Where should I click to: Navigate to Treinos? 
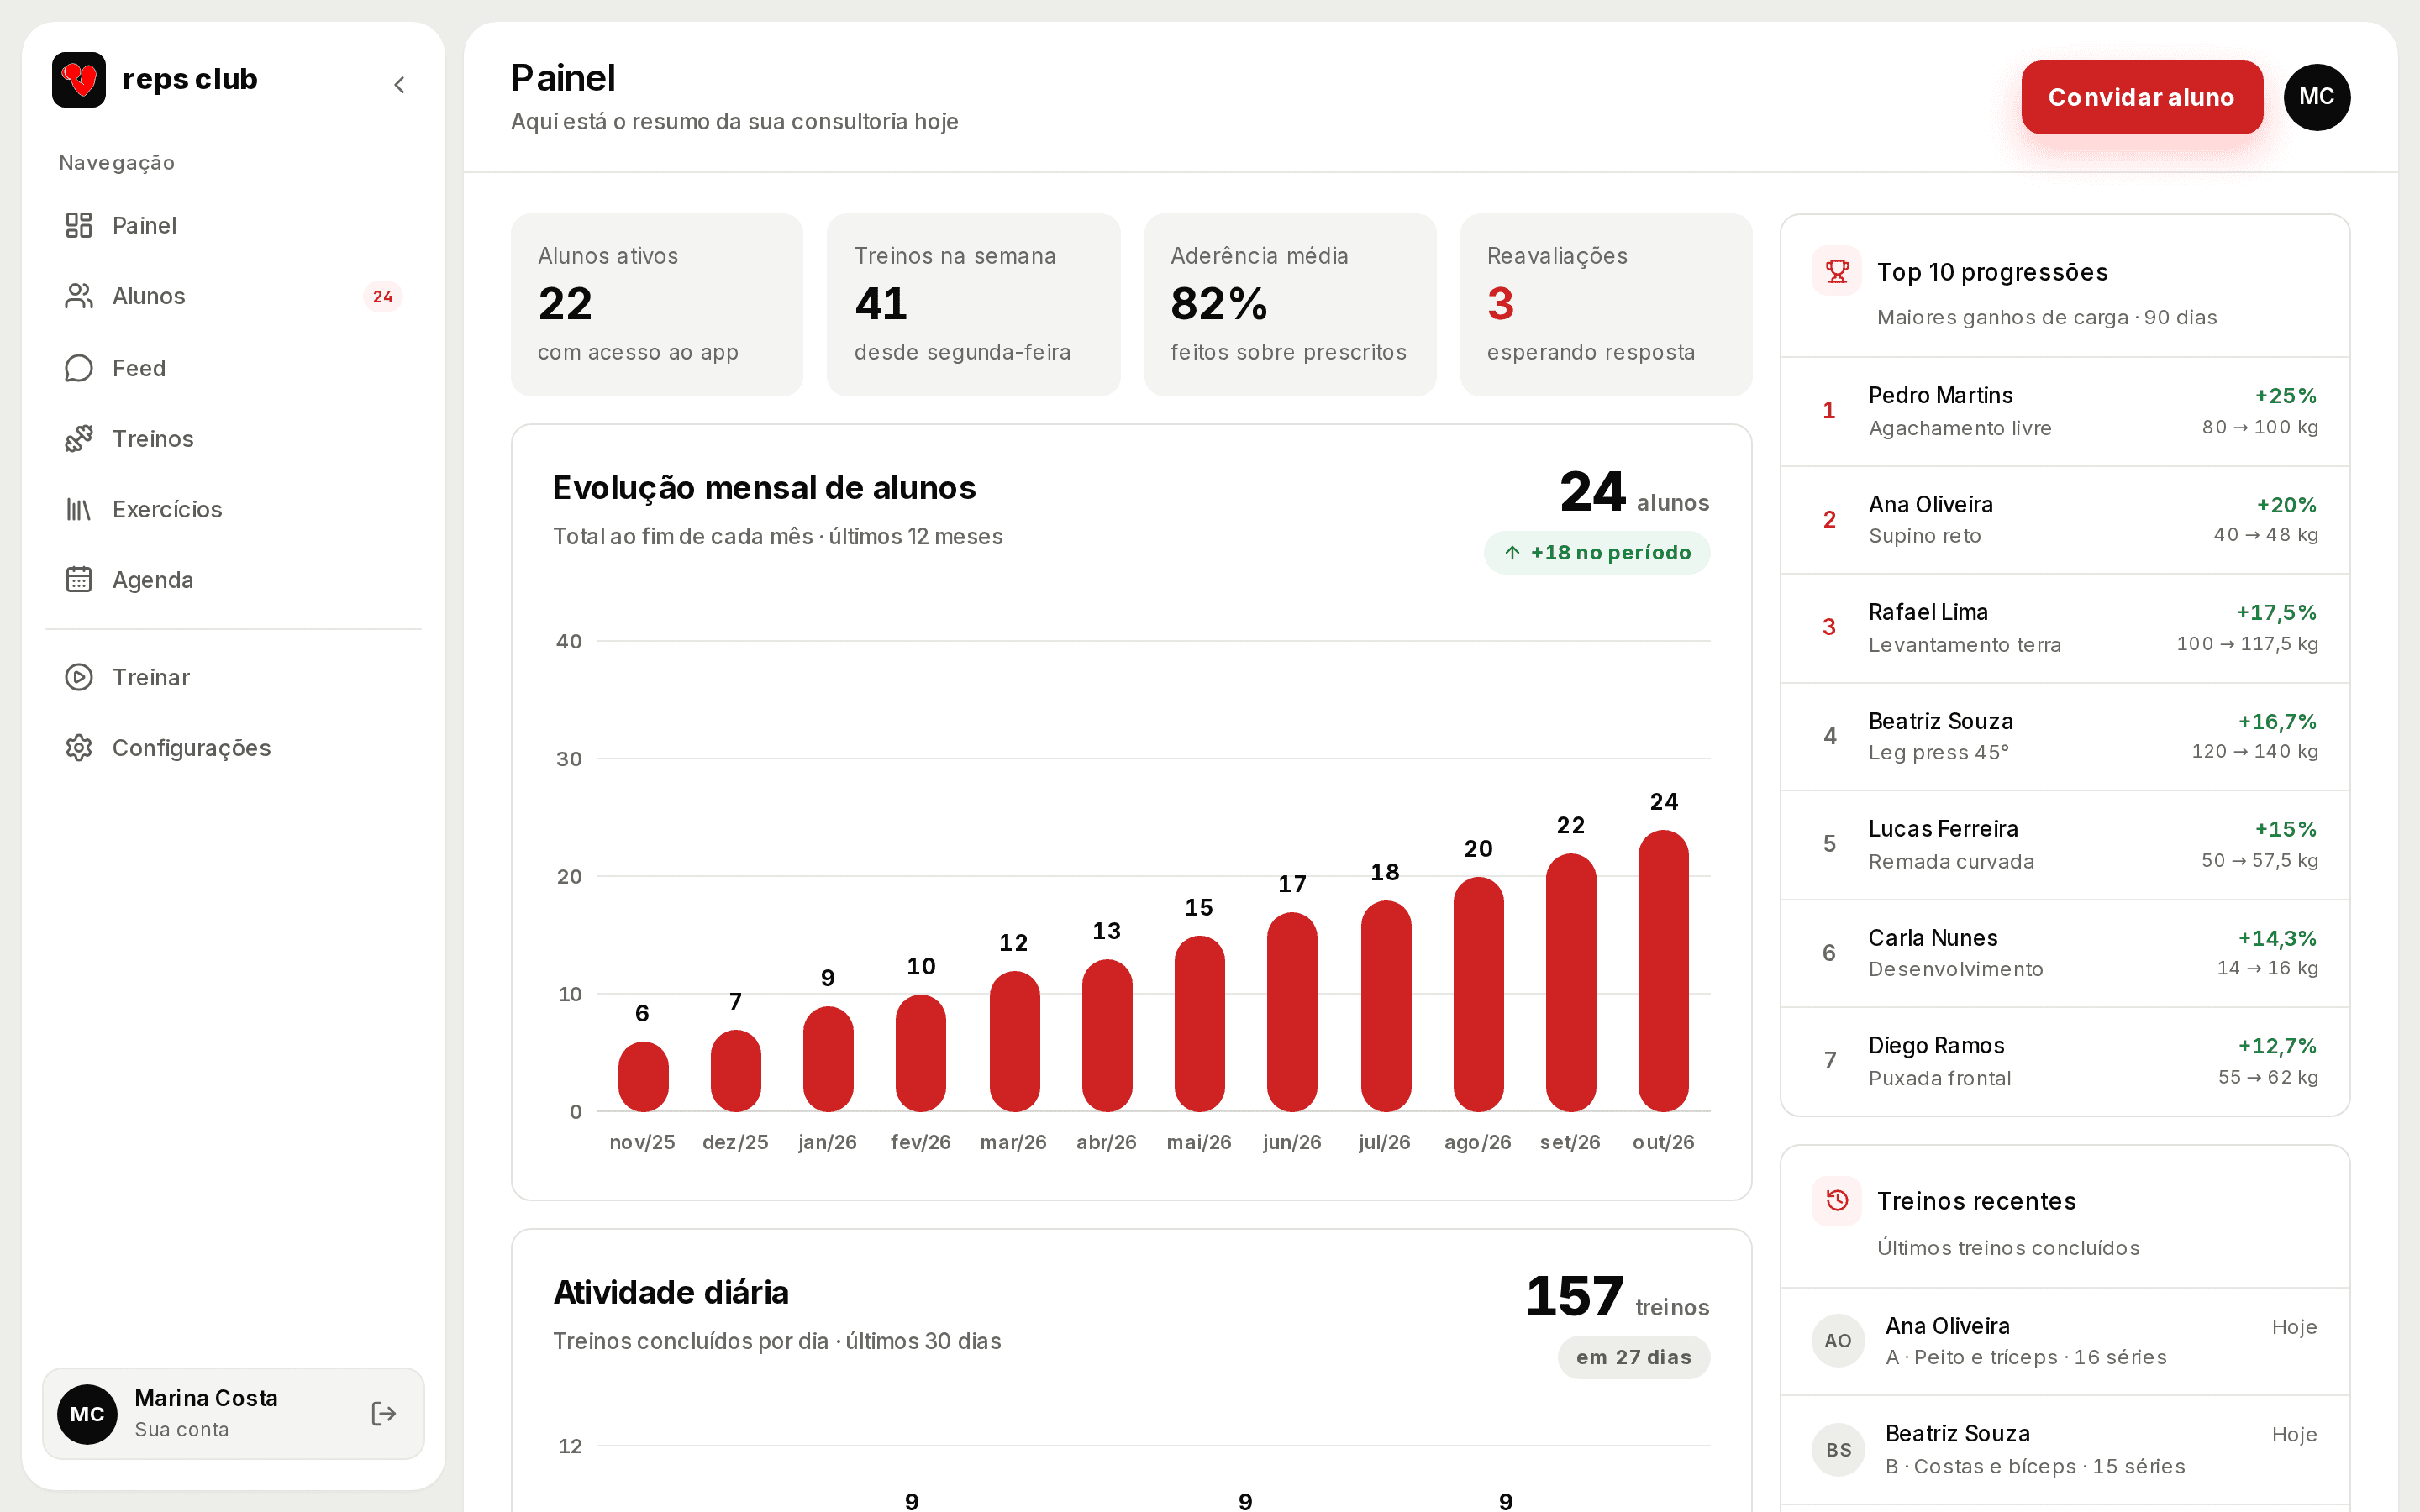tap(233, 438)
